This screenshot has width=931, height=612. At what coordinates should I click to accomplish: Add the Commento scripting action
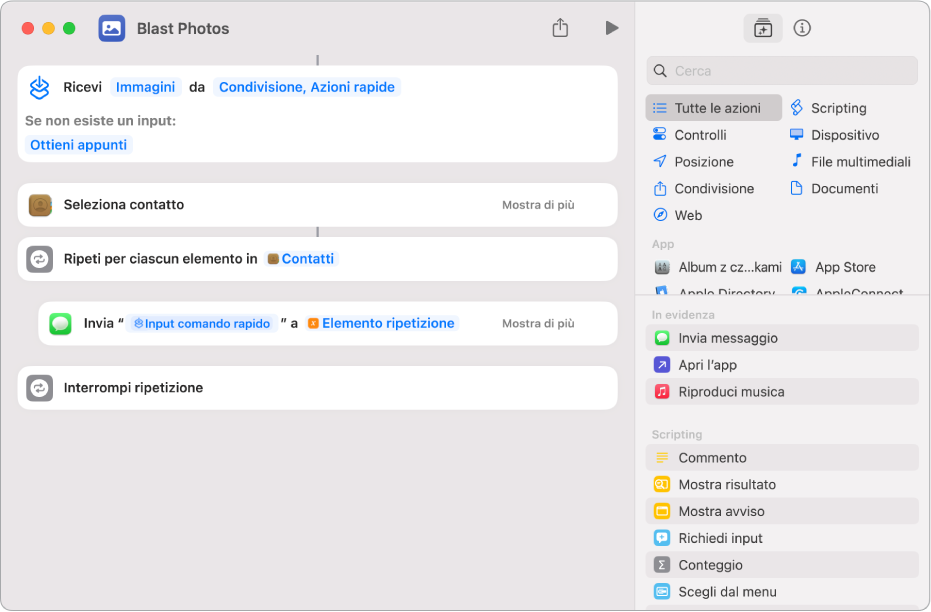[x=712, y=458]
